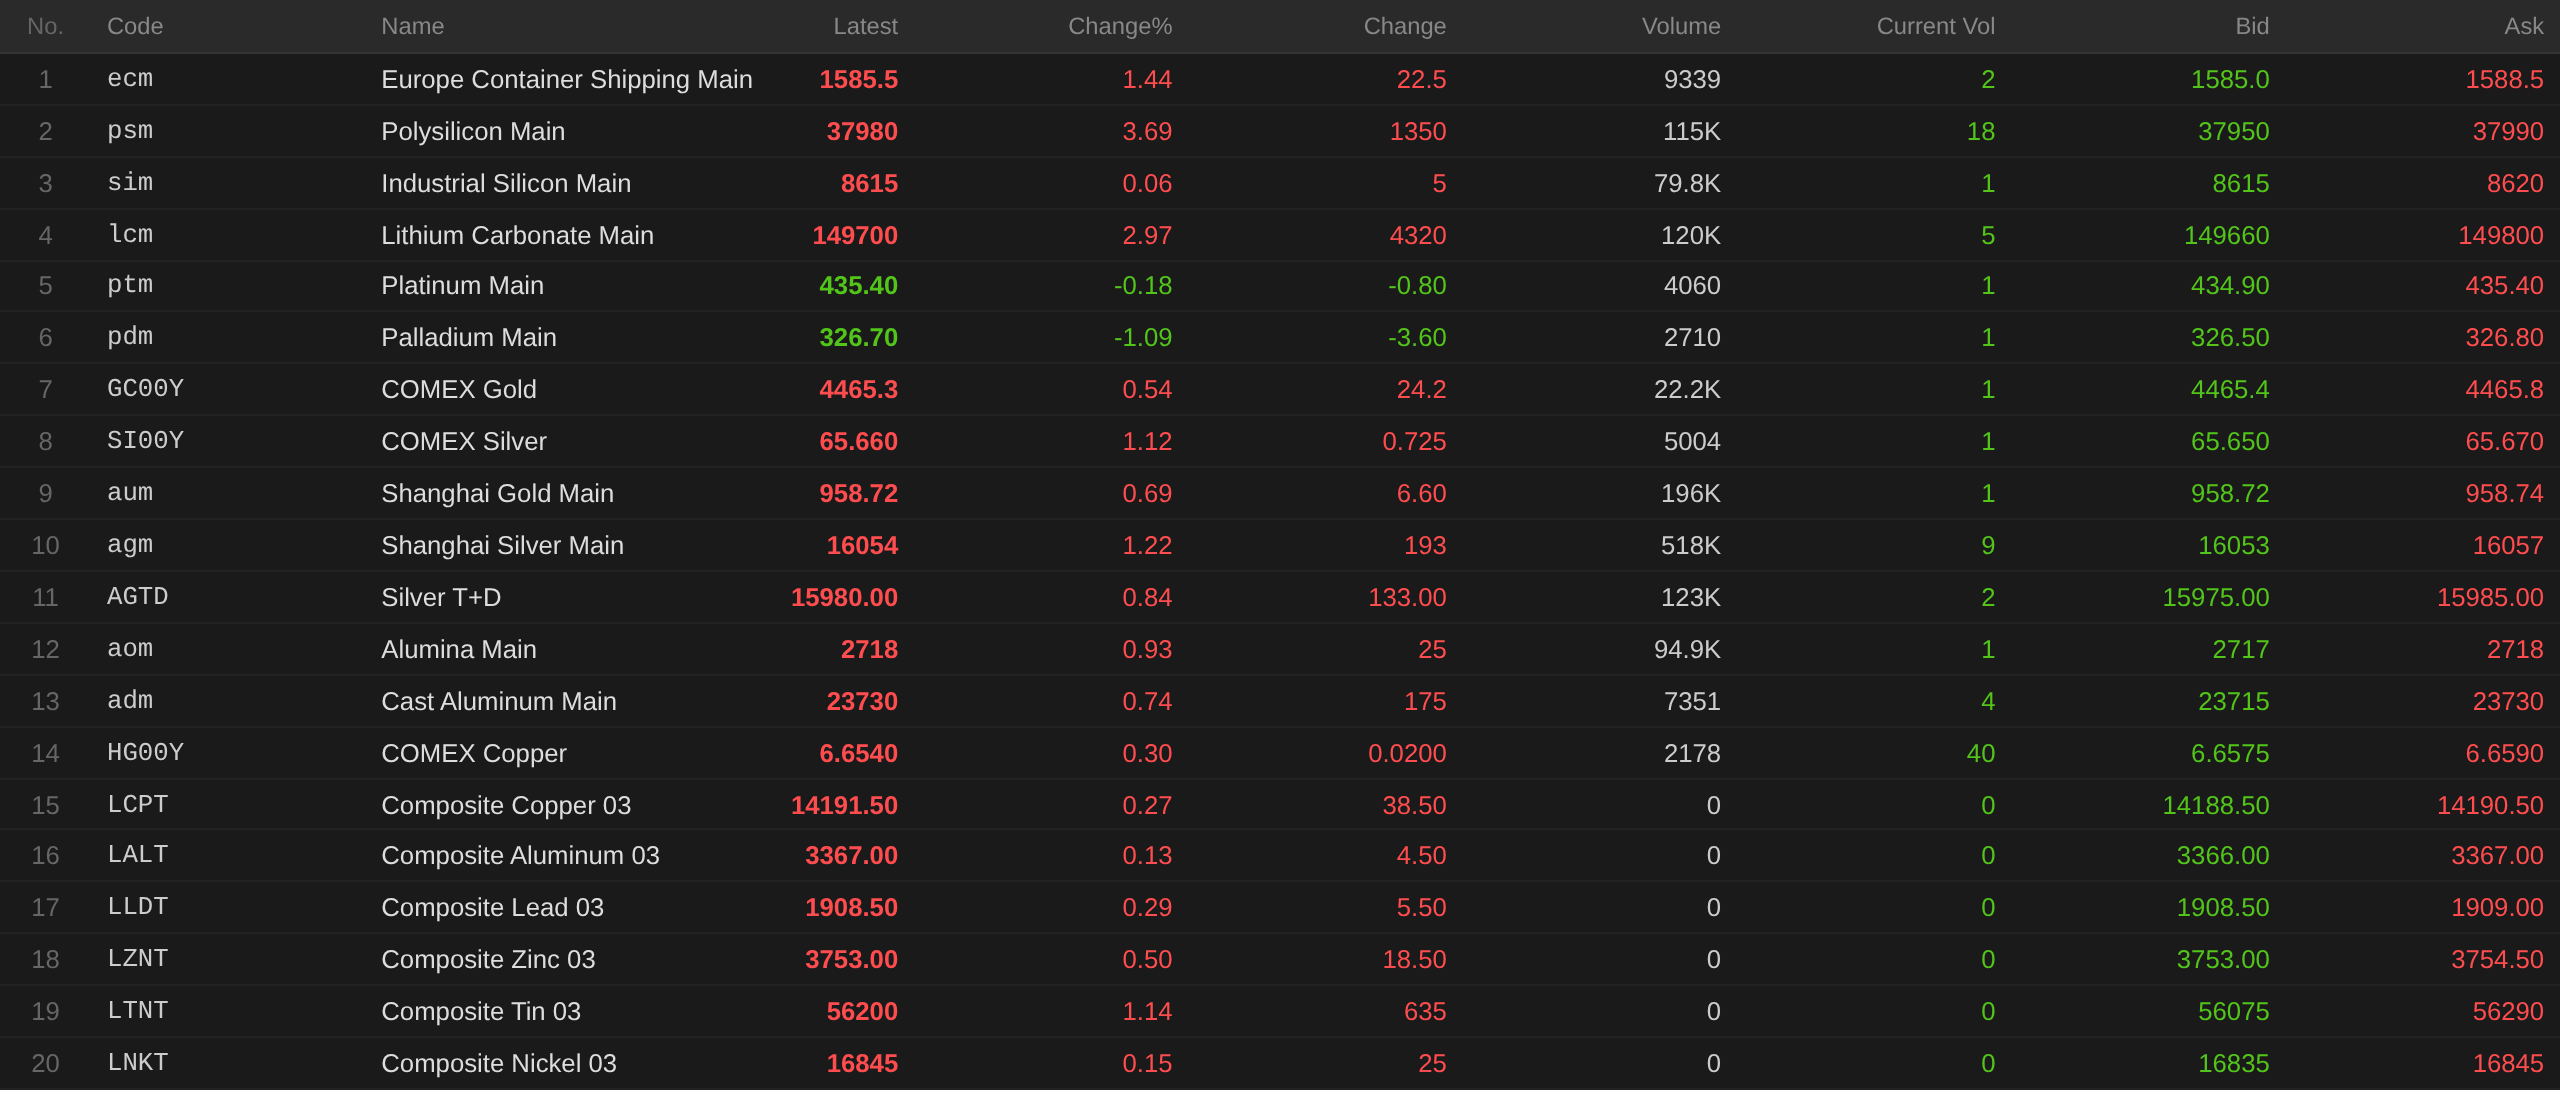The height and width of the screenshot is (1104, 2560).
Task: Click the ecm code cell
Action: (x=130, y=79)
